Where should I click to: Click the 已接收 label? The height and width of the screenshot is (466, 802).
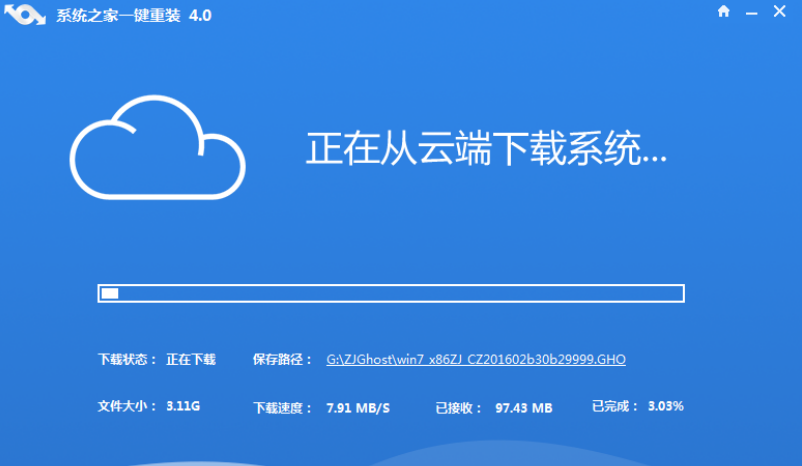(458, 408)
